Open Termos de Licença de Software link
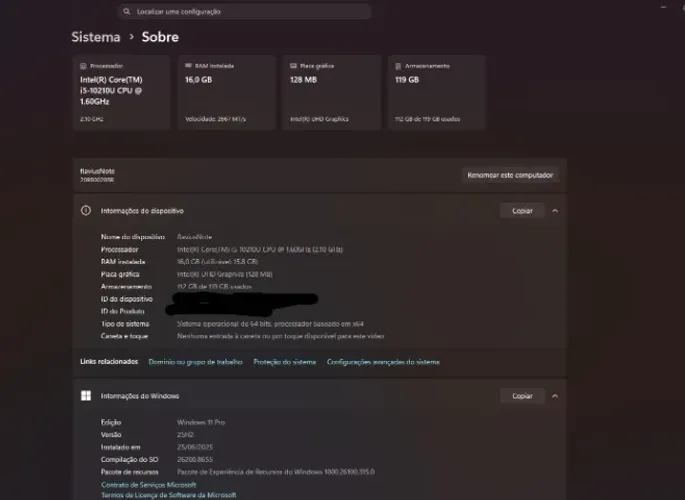The image size is (685, 500). click(169, 495)
